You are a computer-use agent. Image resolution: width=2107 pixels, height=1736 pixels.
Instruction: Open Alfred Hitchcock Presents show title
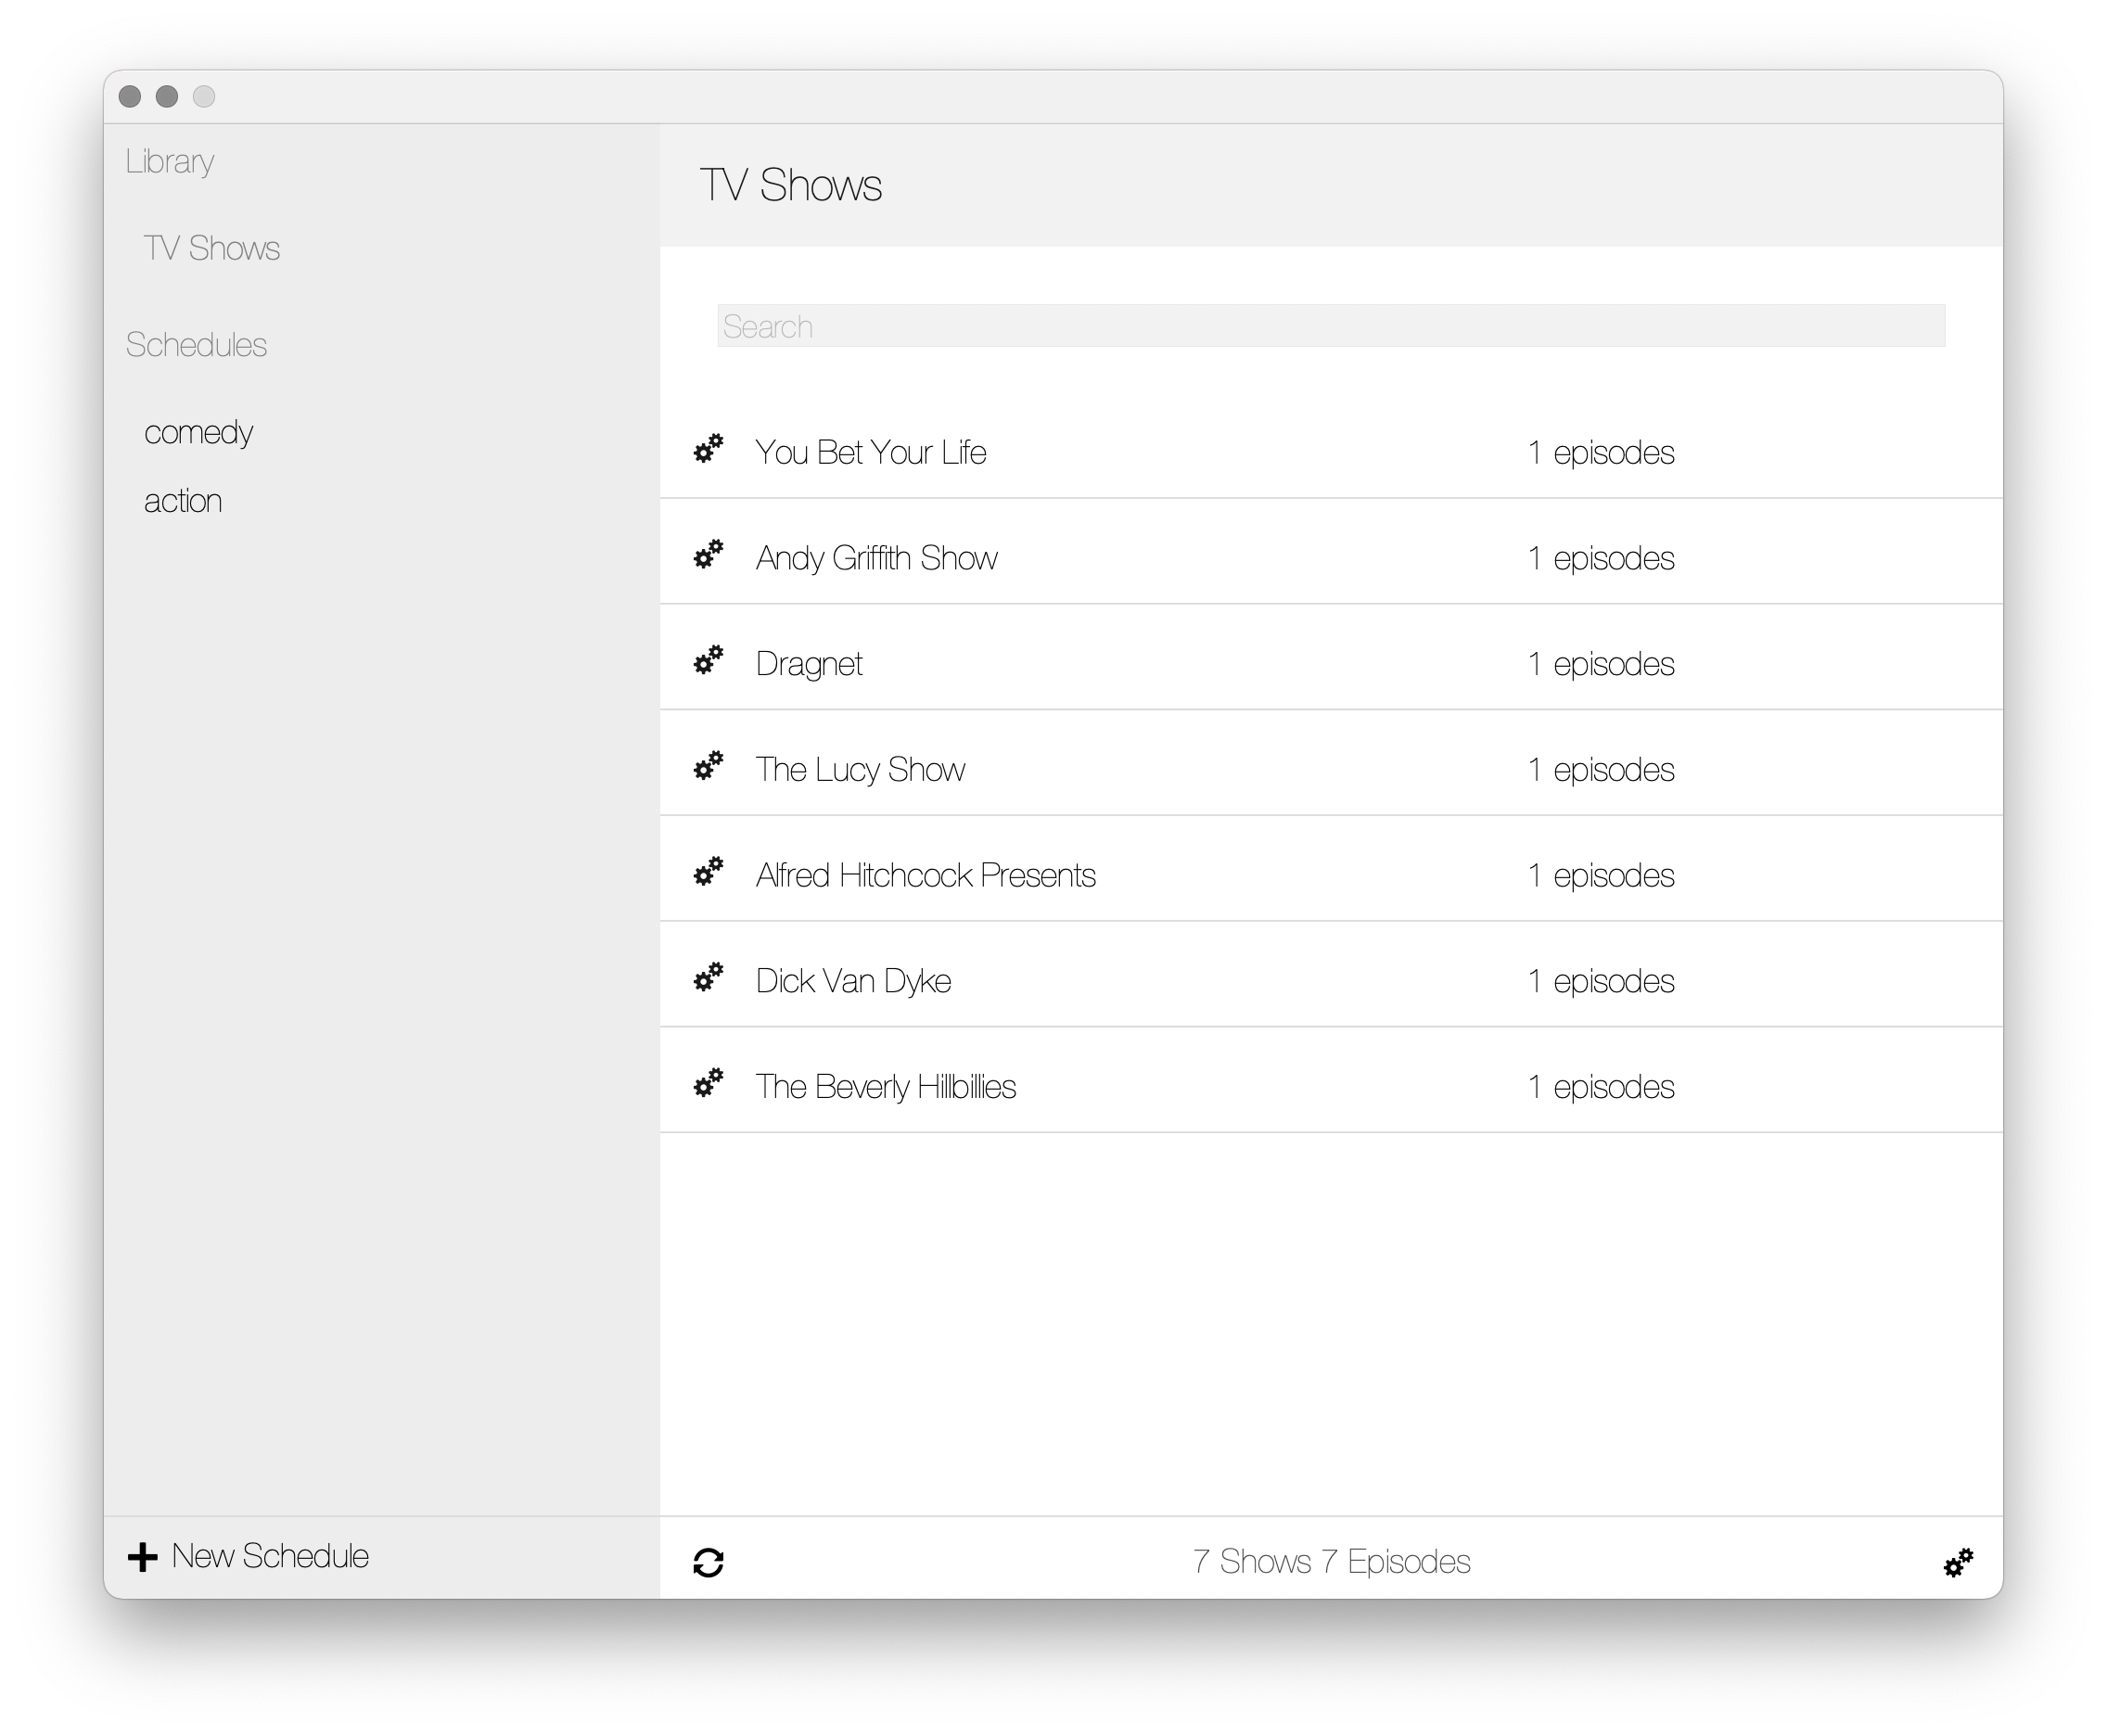[x=925, y=875]
